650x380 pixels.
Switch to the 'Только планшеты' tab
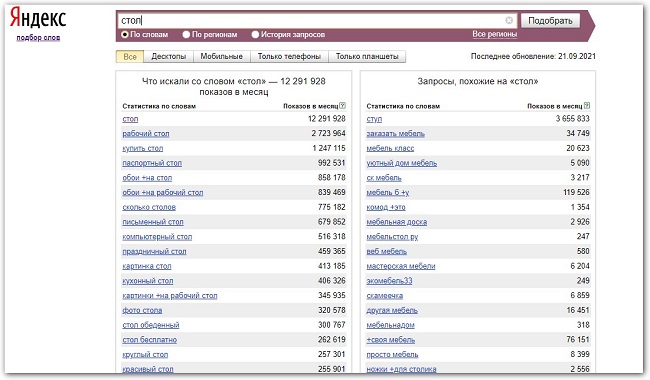coord(367,56)
